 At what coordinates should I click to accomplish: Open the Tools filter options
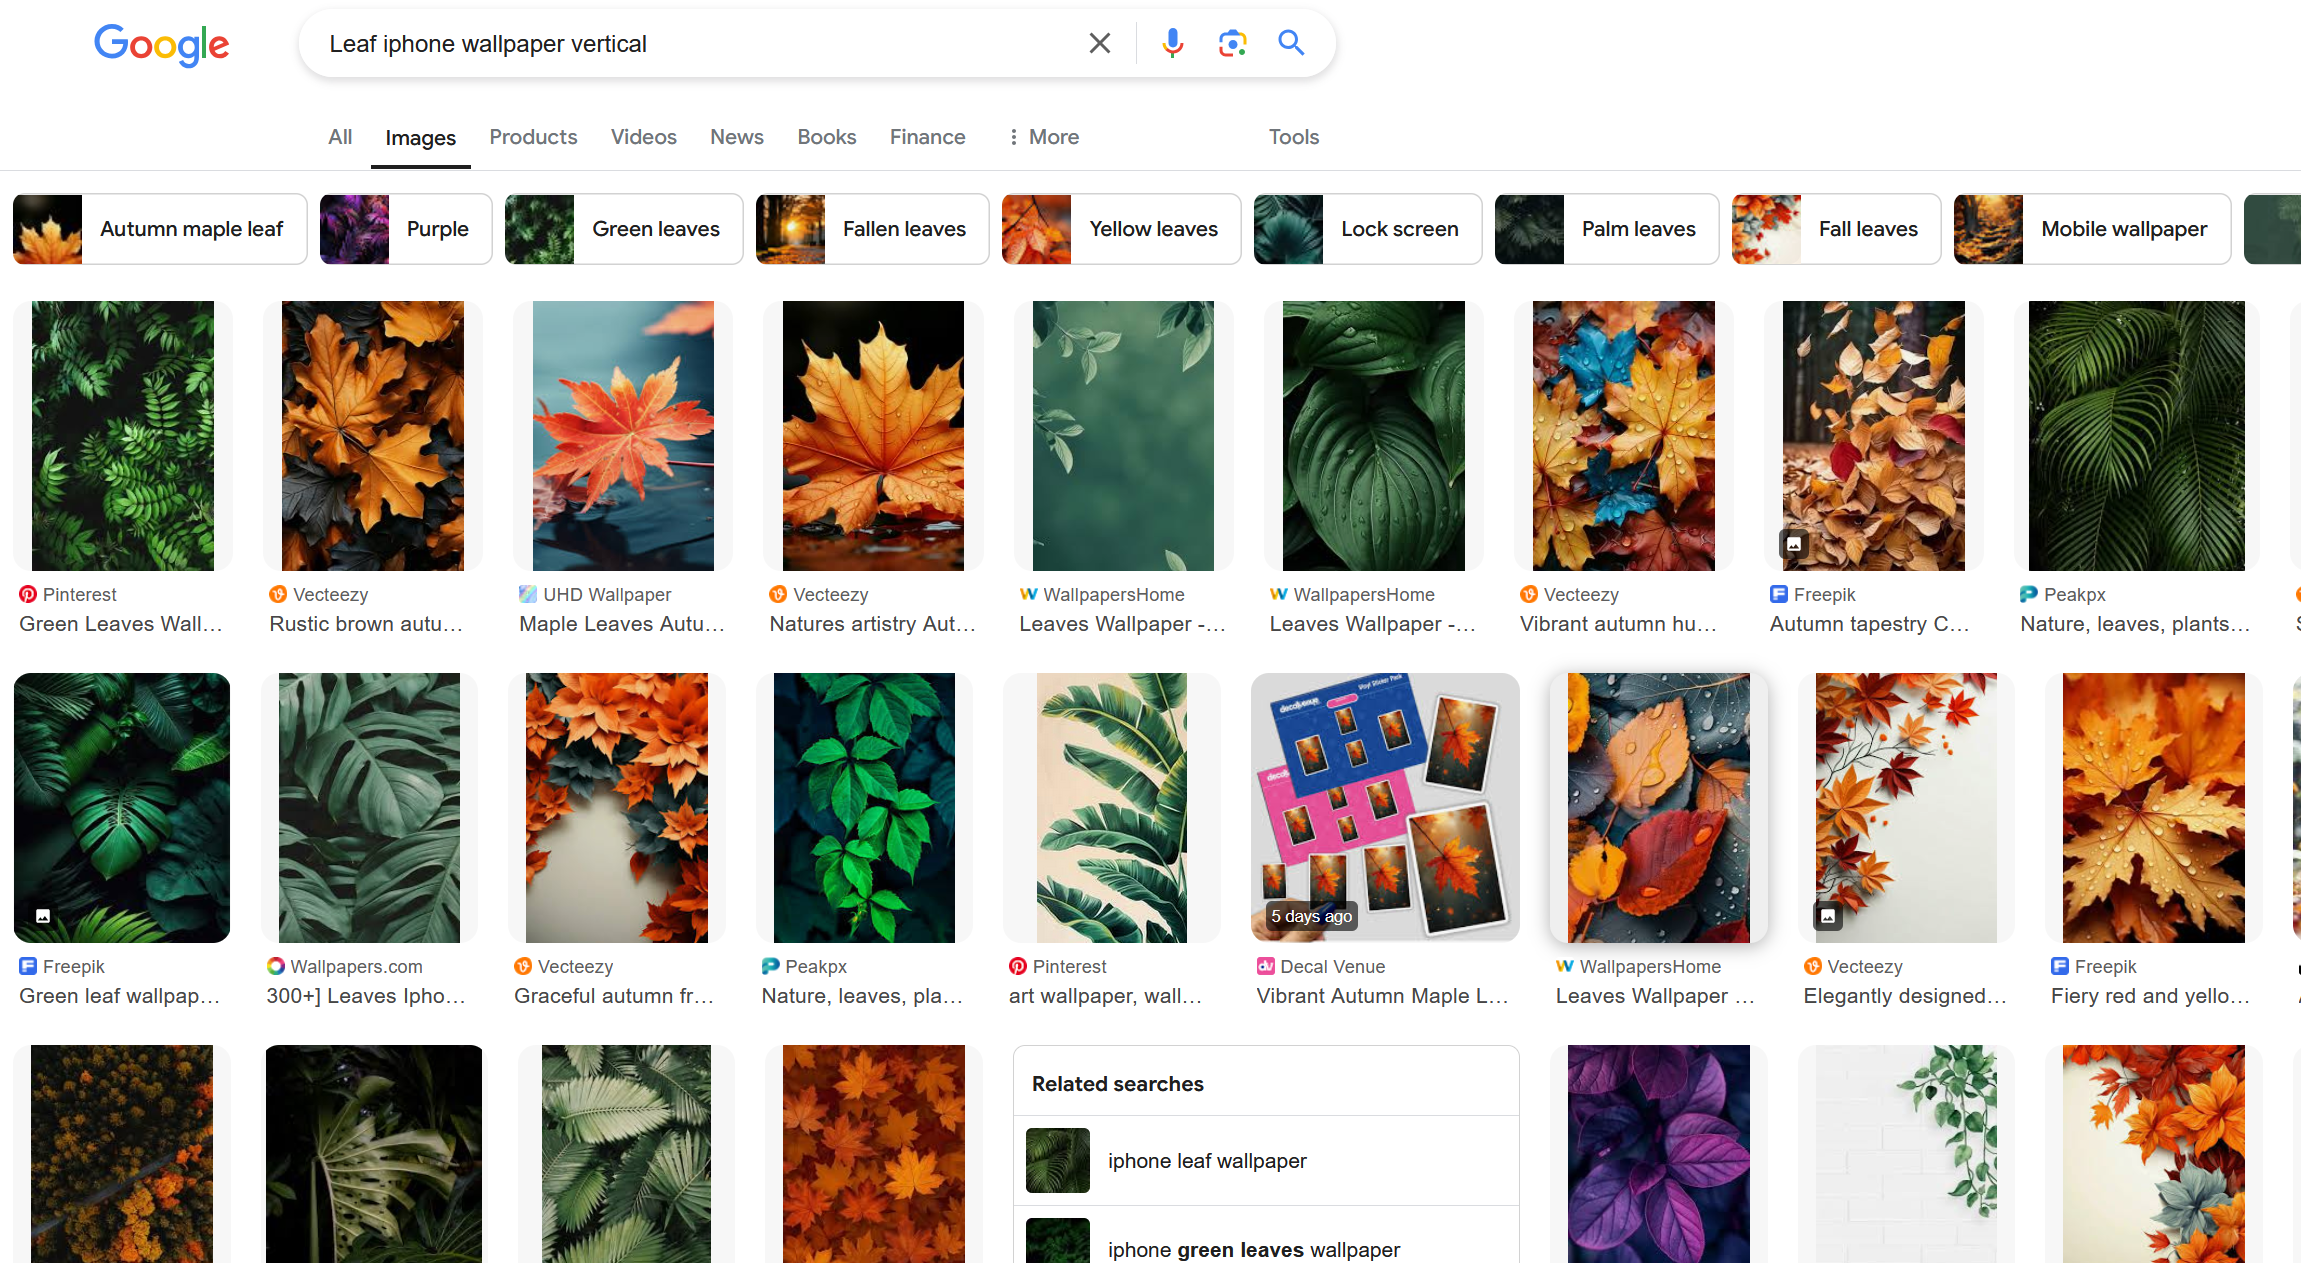pyautogui.click(x=1293, y=137)
